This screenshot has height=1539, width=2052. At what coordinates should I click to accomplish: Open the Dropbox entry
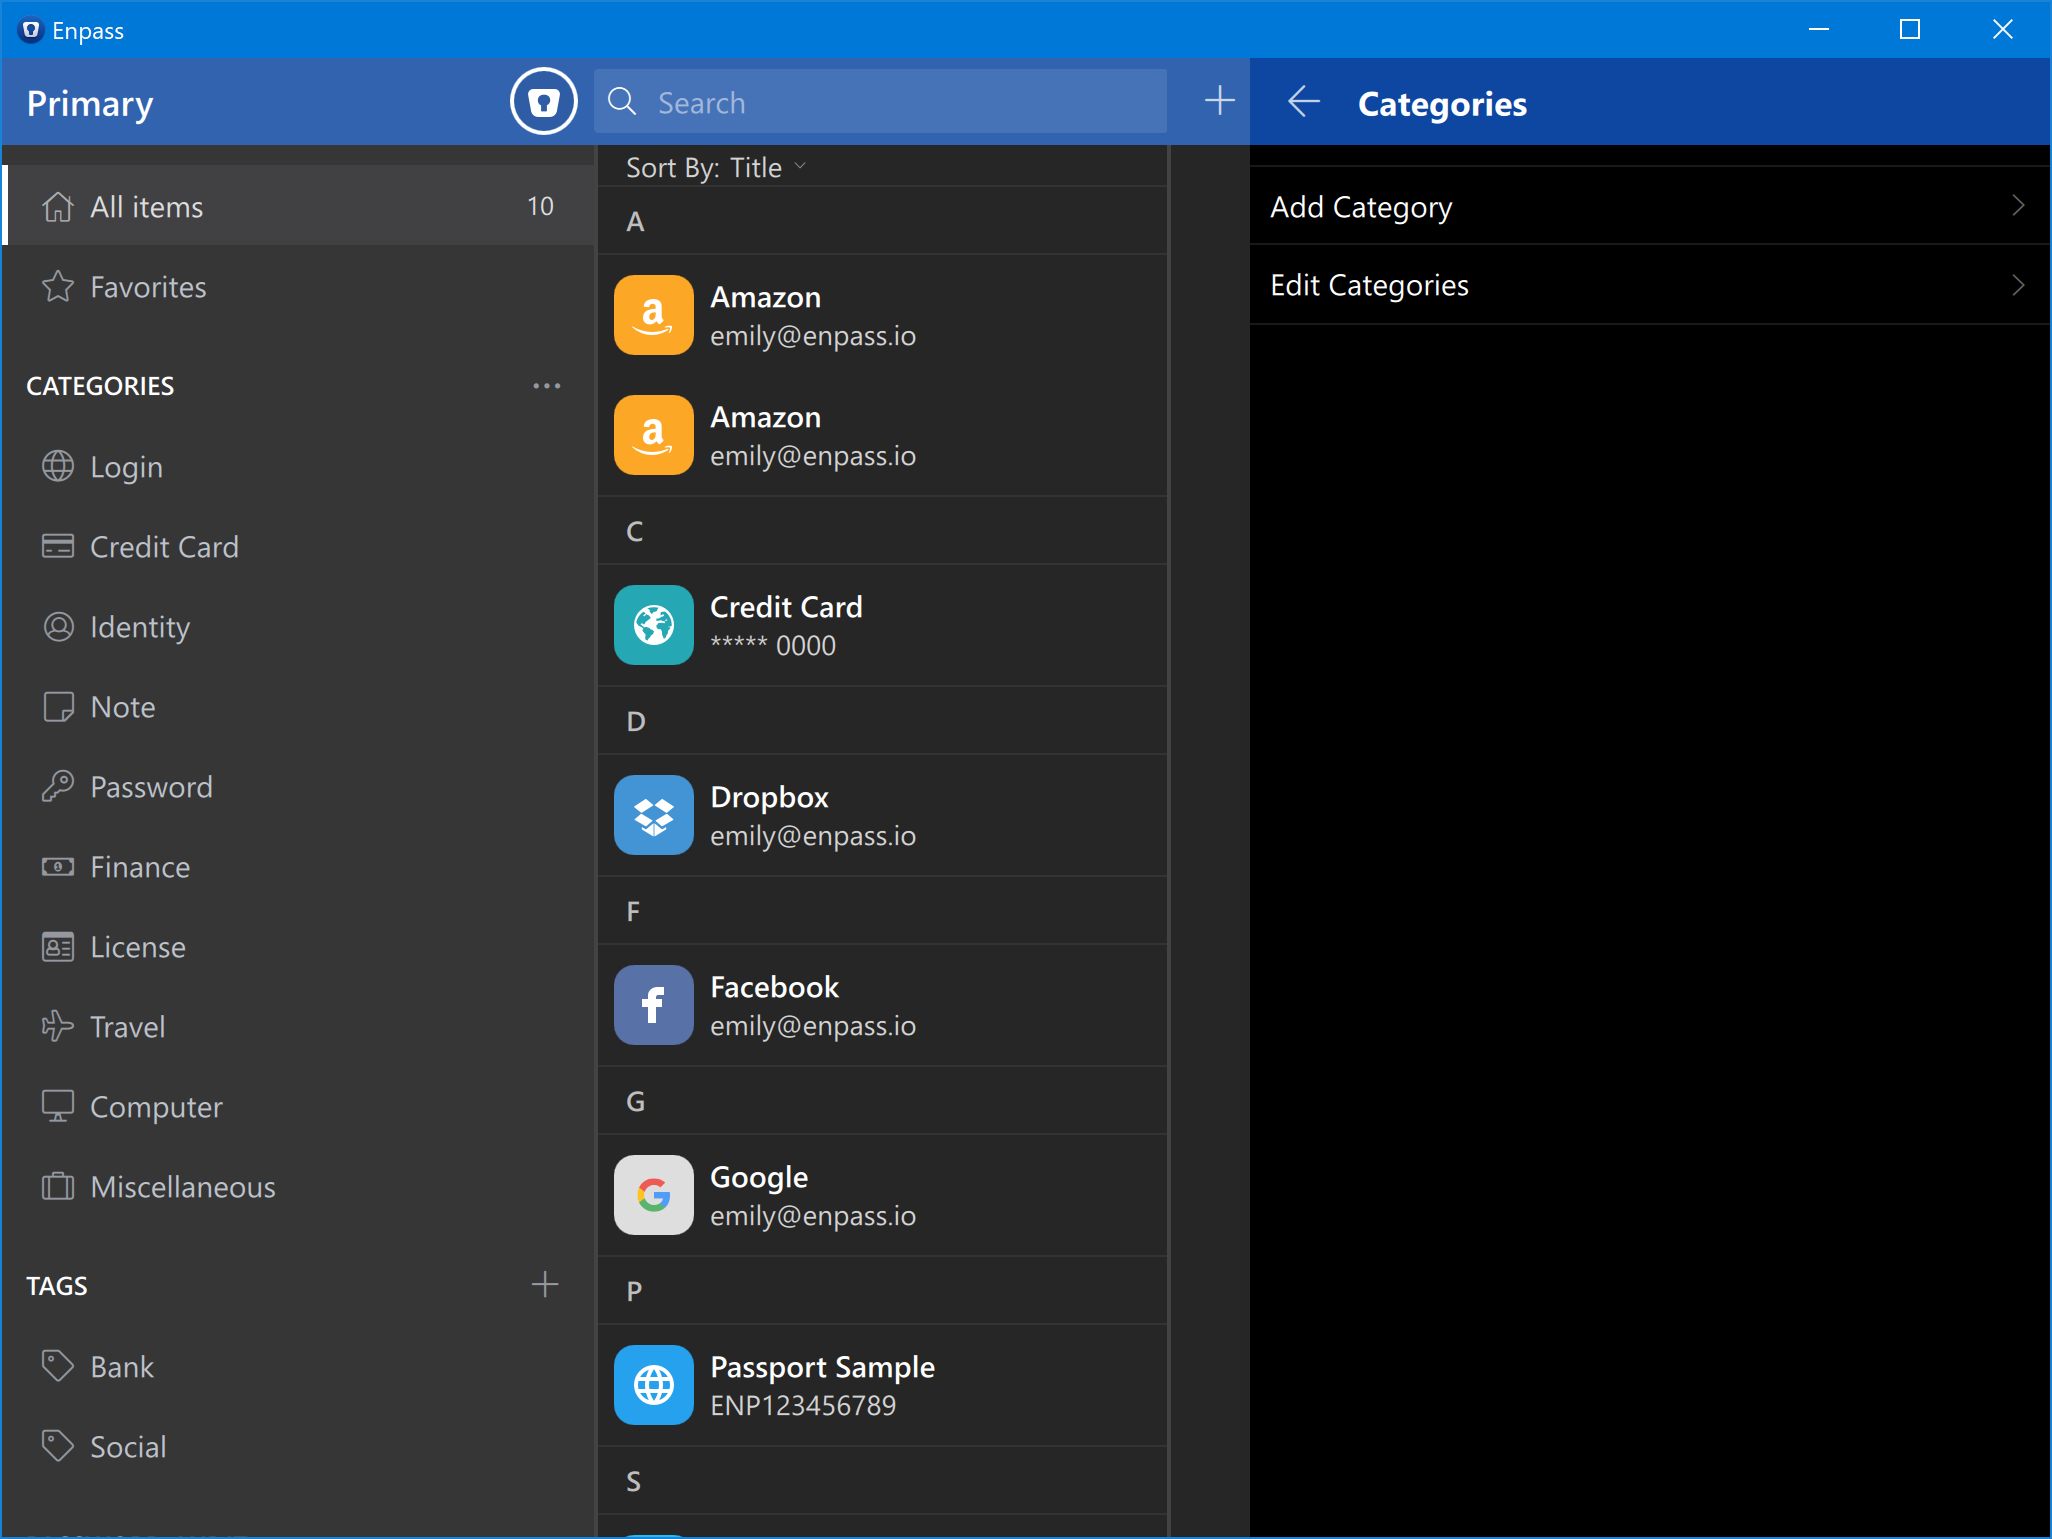point(883,815)
